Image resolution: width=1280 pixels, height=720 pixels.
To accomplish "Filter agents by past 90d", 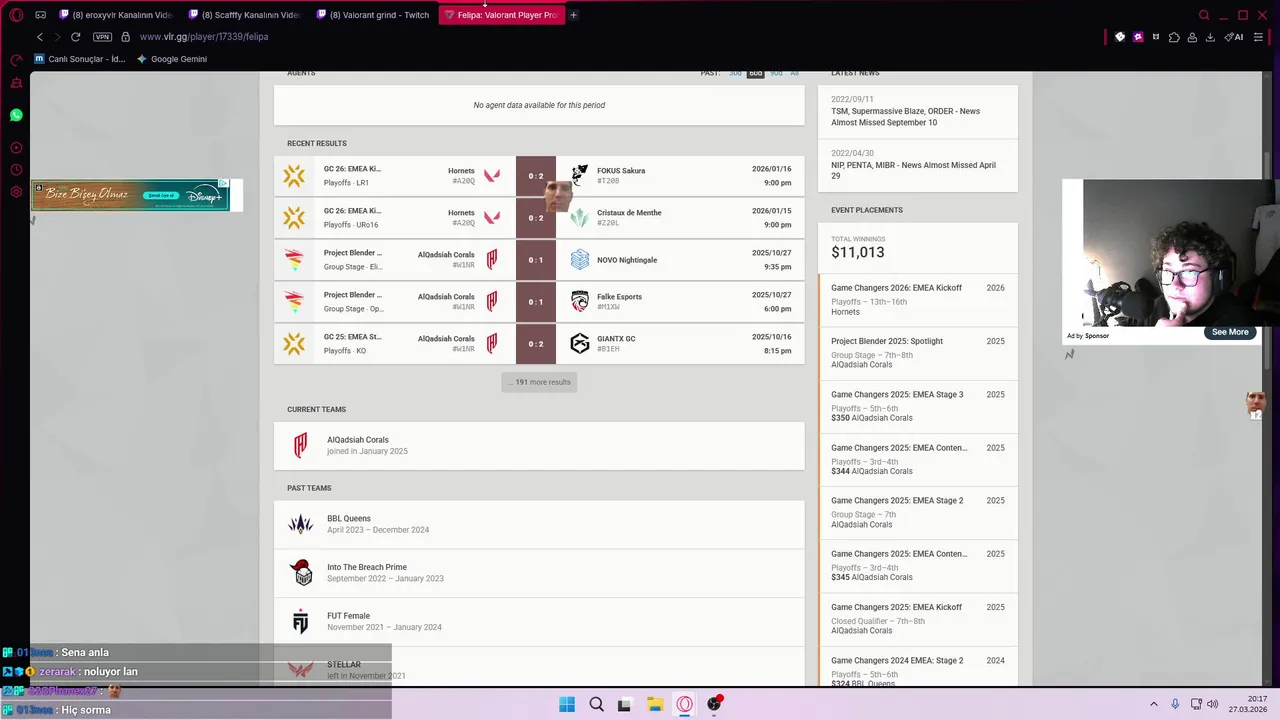I will [776, 73].
